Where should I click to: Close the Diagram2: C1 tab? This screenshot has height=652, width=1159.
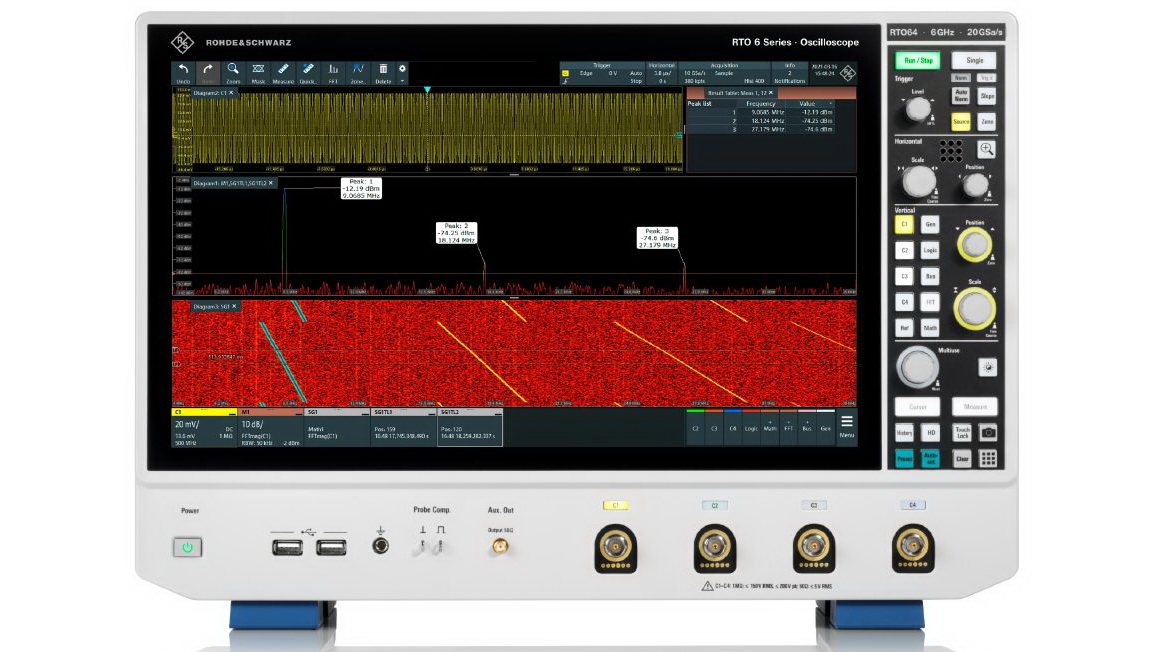click(x=231, y=93)
